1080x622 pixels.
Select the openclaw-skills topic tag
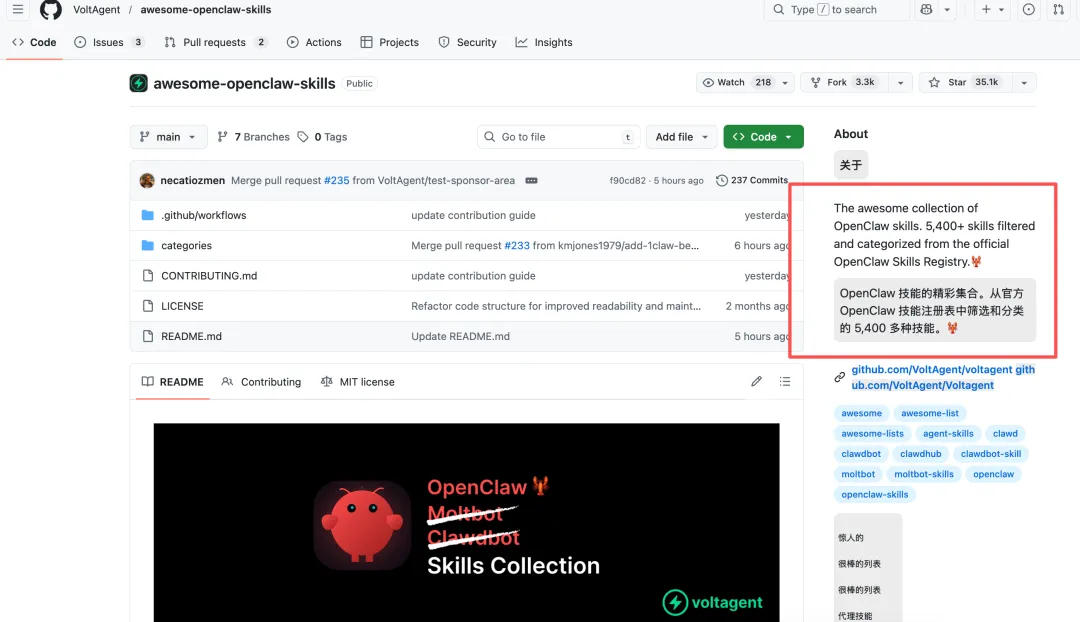875,495
